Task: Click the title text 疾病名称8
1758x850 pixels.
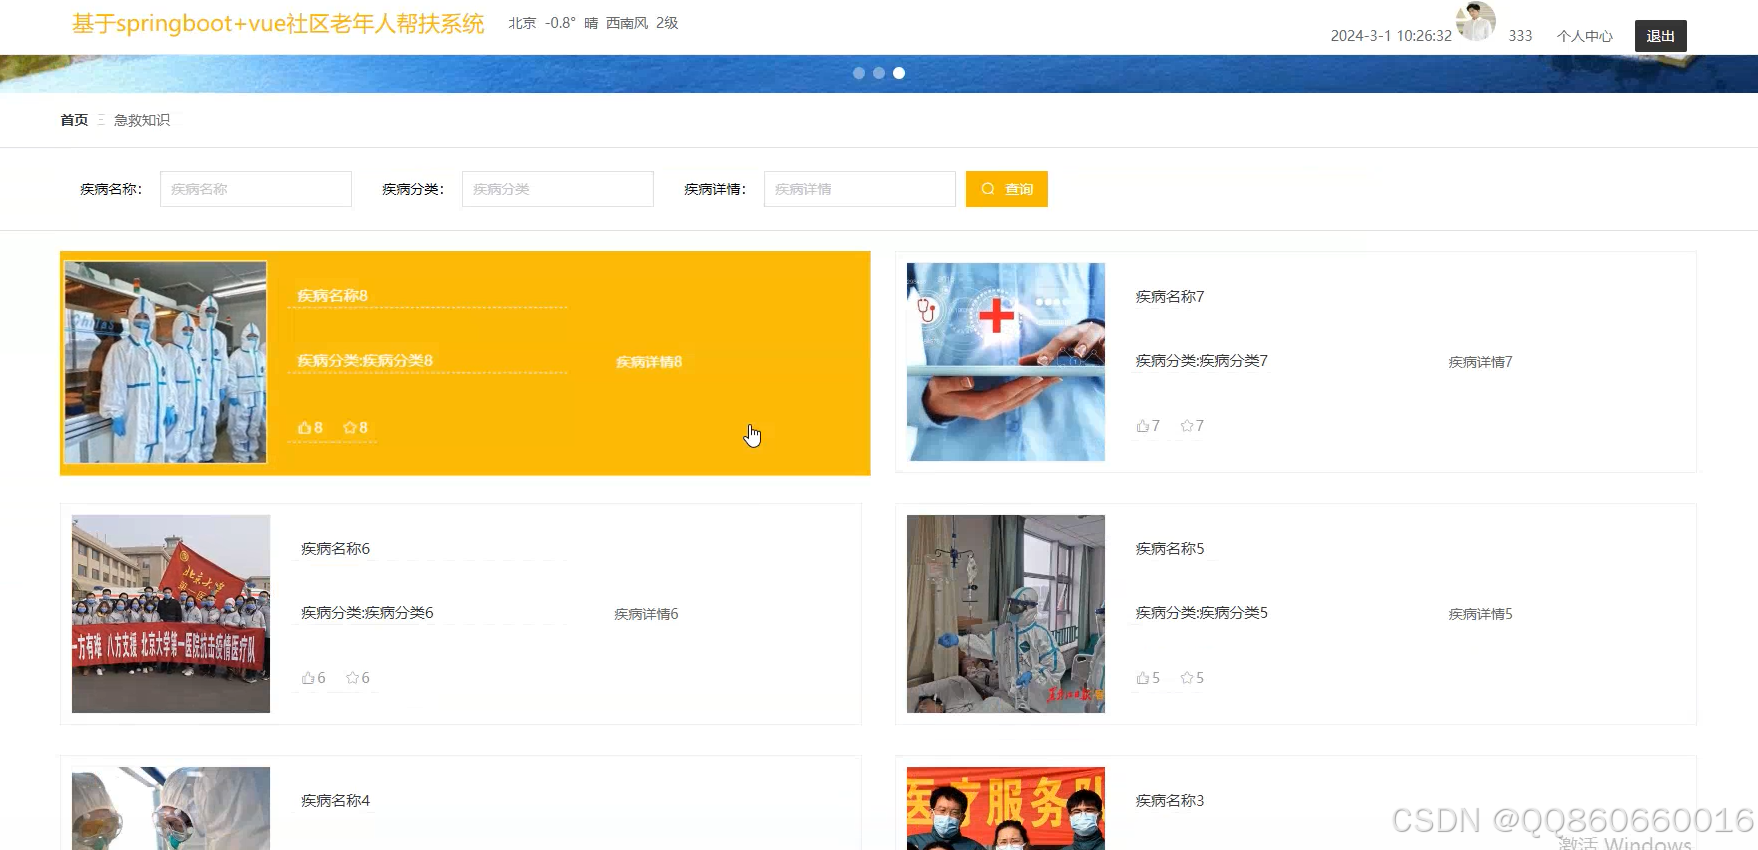Action: (x=333, y=296)
